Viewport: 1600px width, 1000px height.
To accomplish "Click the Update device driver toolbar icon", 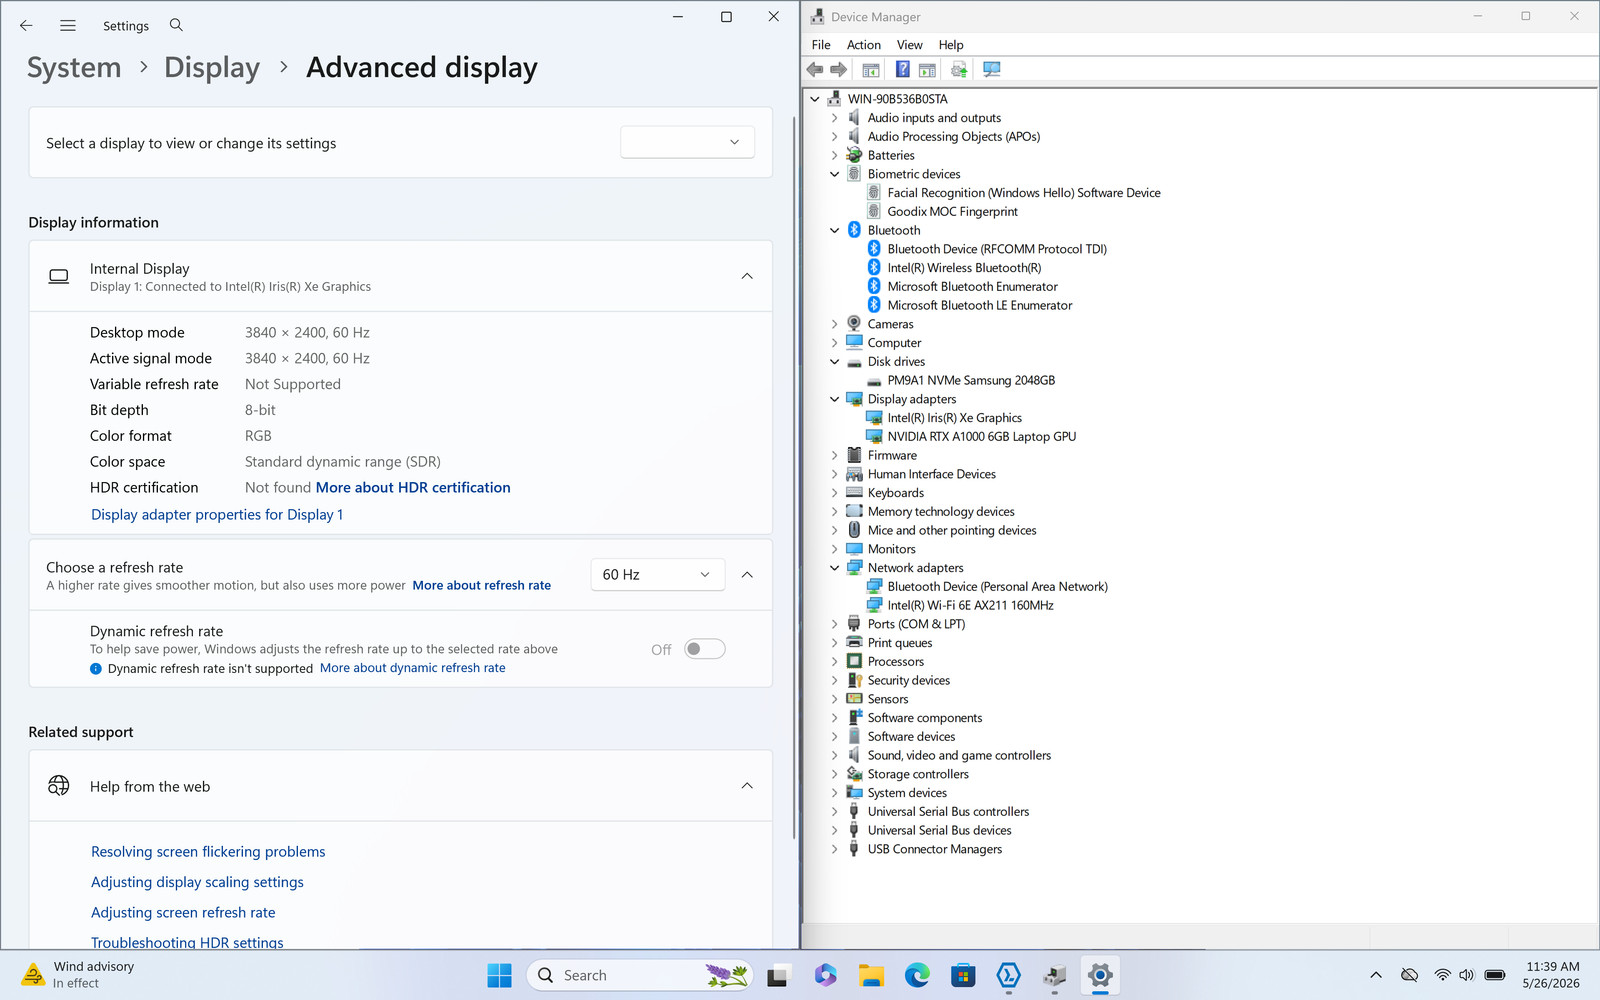I will [x=959, y=69].
